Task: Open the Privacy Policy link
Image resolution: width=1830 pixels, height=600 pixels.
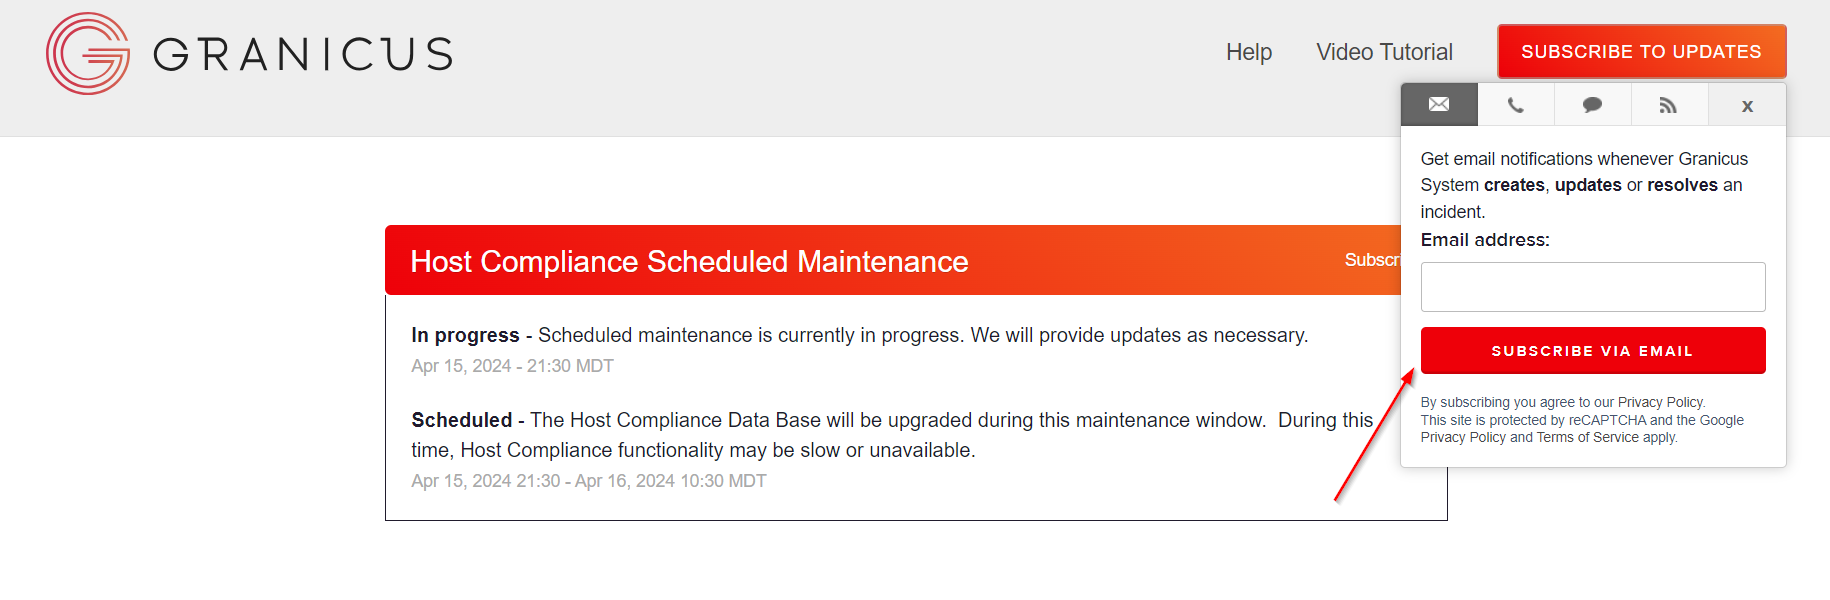Action: click(x=1661, y=401)
